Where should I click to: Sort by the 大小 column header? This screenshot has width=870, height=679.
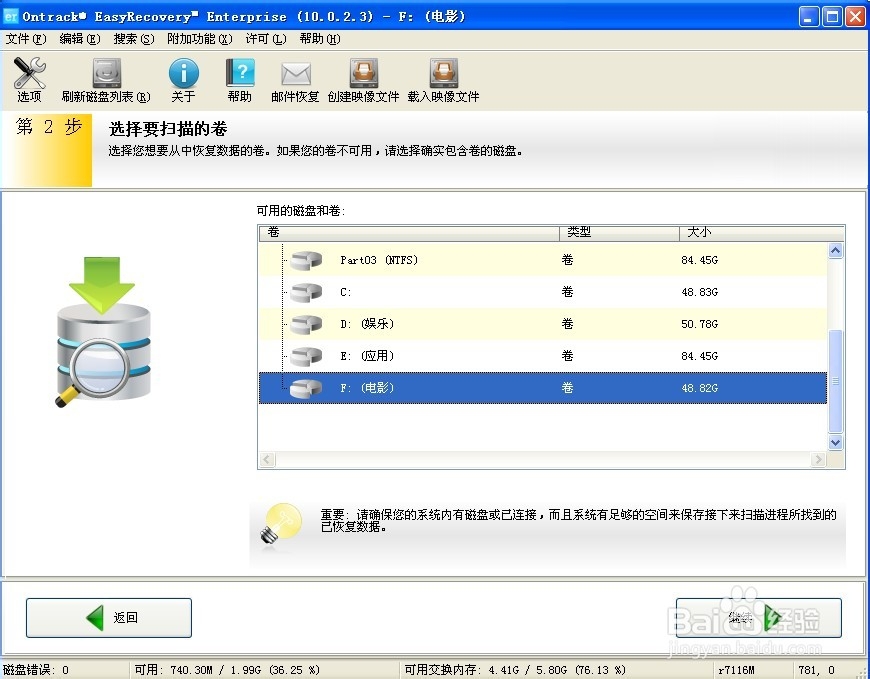point(762,232)
